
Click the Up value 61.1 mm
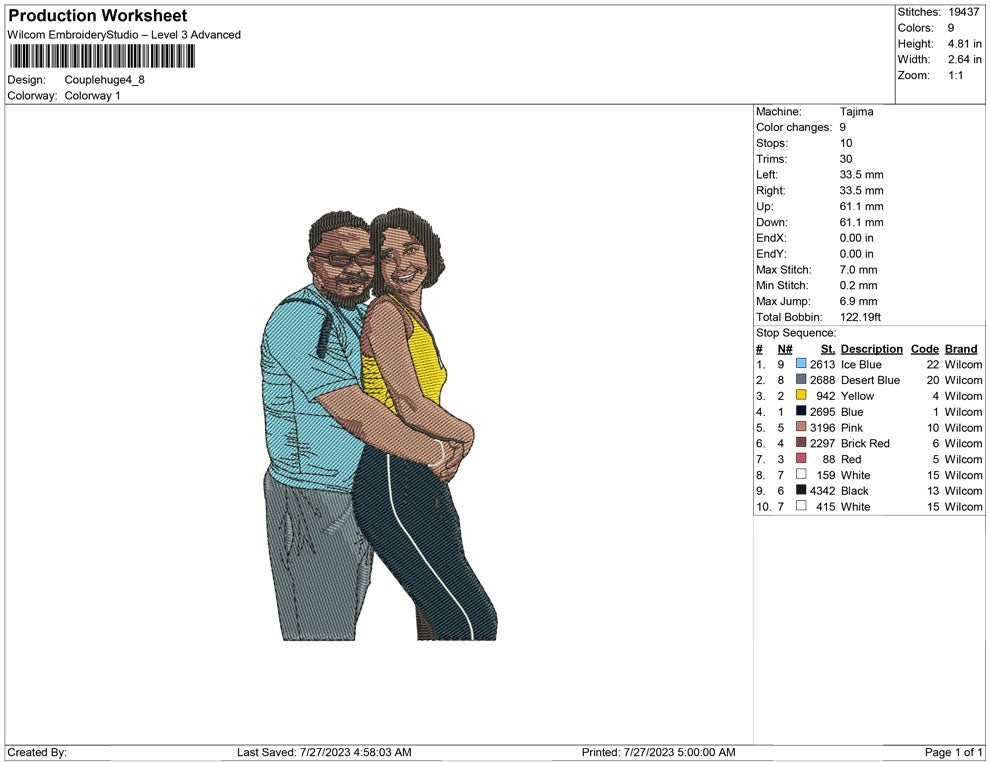pos(861,206)
